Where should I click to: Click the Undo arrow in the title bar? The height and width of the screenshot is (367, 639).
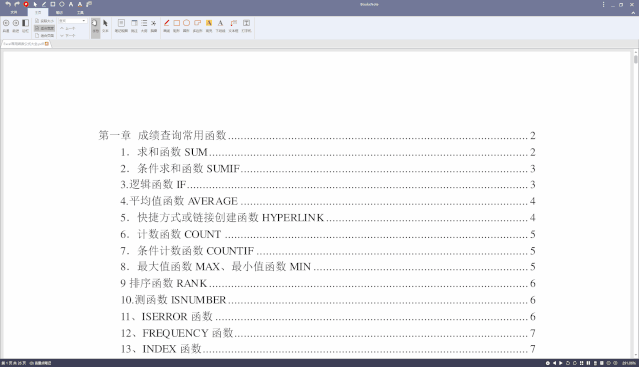pyautogui.click(x=8, y=4)
